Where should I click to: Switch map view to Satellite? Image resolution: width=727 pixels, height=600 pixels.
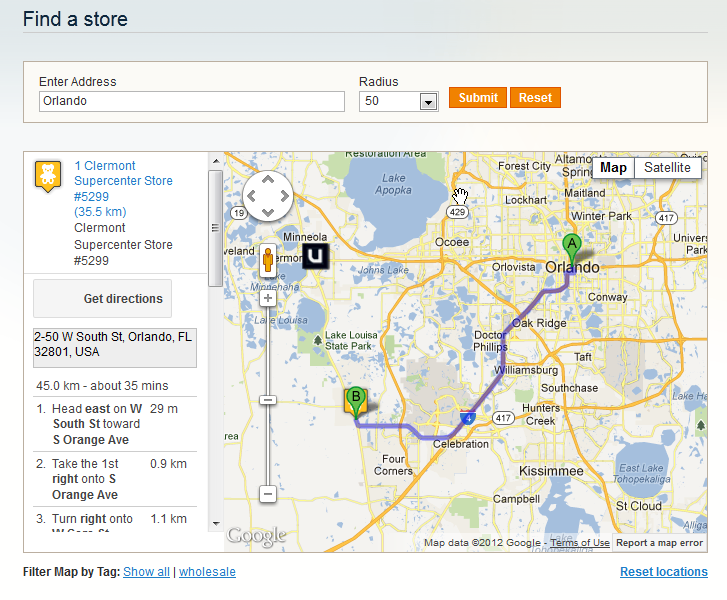667,167
